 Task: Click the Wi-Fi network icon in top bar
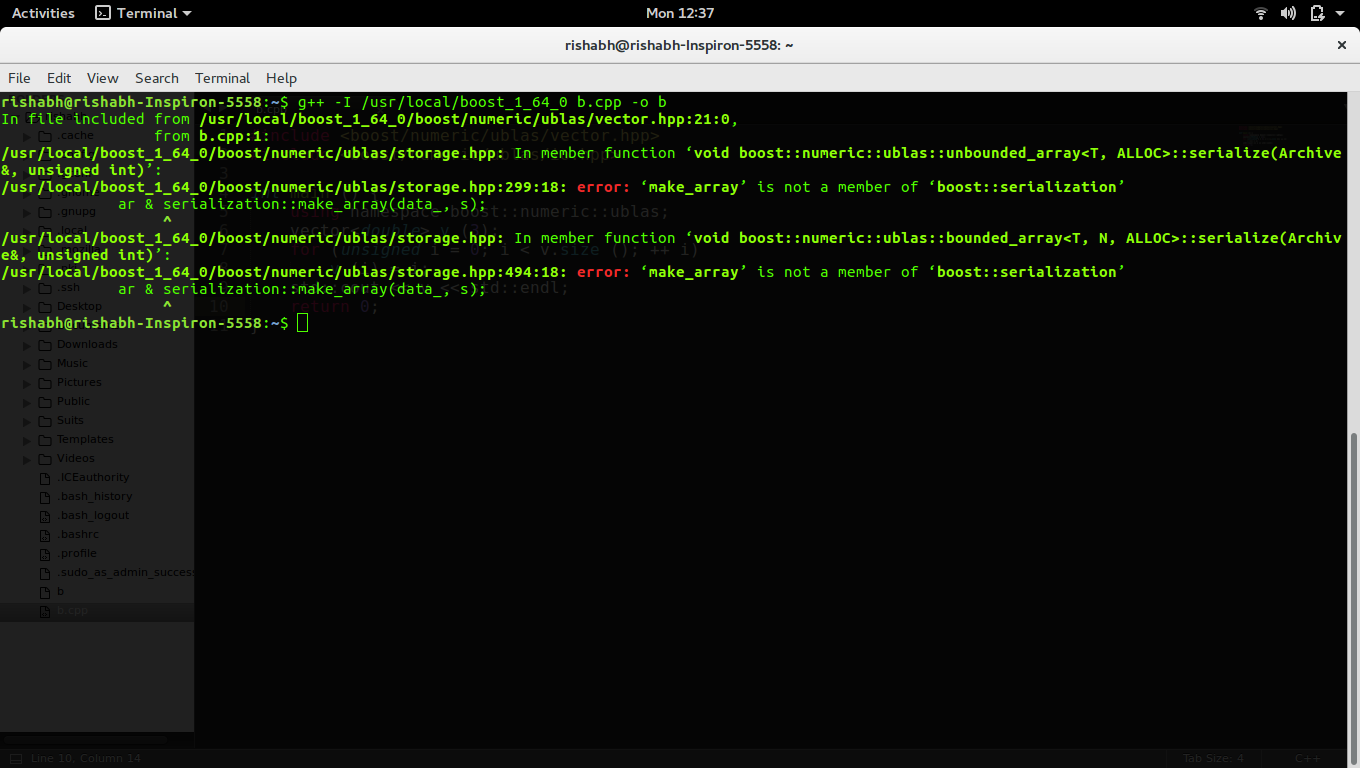1261,13
